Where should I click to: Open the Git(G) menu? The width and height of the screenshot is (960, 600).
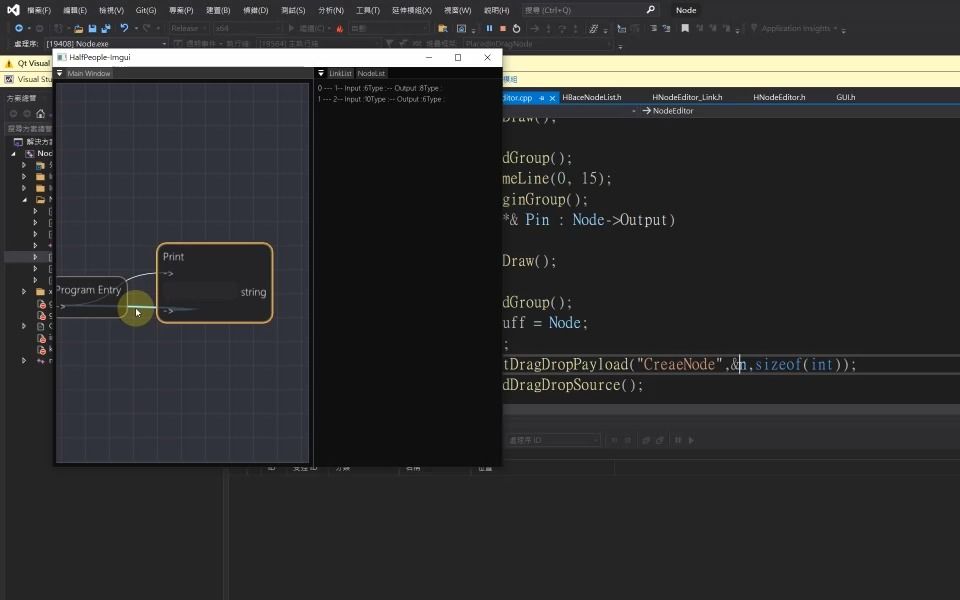point(146,10)
